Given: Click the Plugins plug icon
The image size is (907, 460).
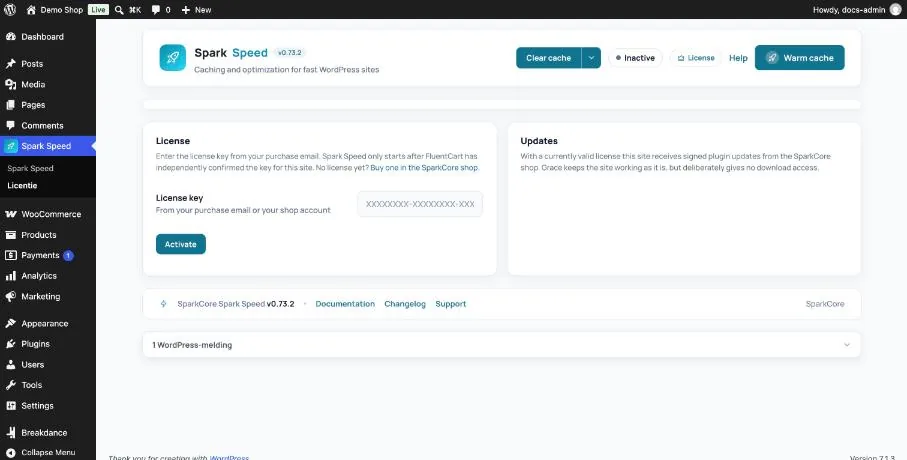Looking at the screenshot, I should 10,344.
